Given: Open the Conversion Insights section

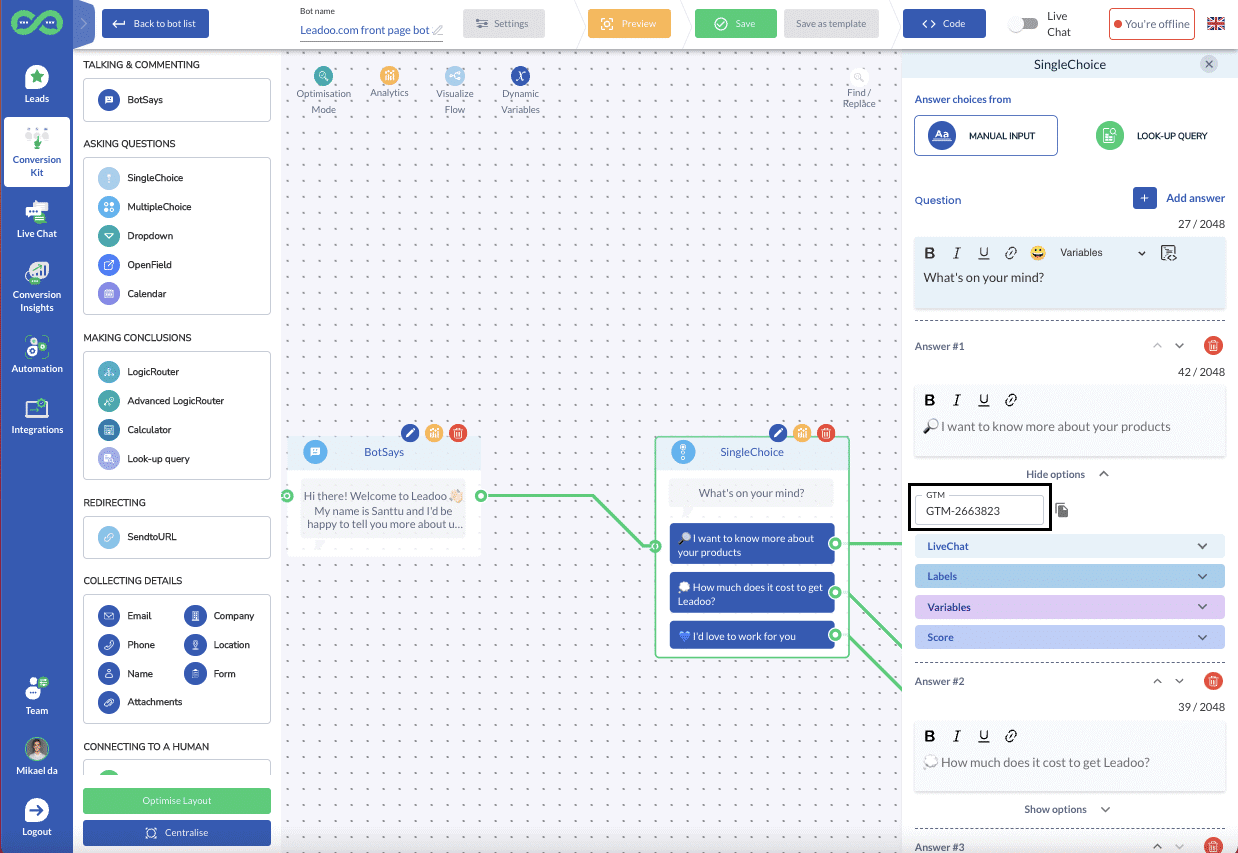Looking at the screenshot, I should click(x=37, y=284).
